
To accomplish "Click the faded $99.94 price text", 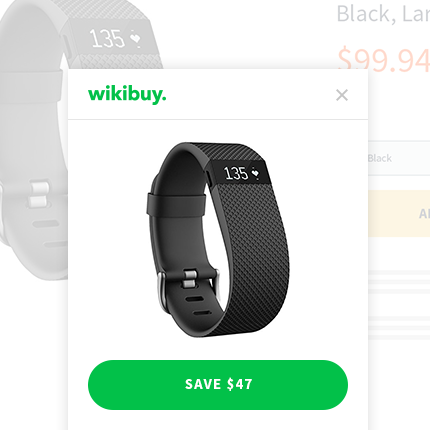I will click(x=383, y=61).
